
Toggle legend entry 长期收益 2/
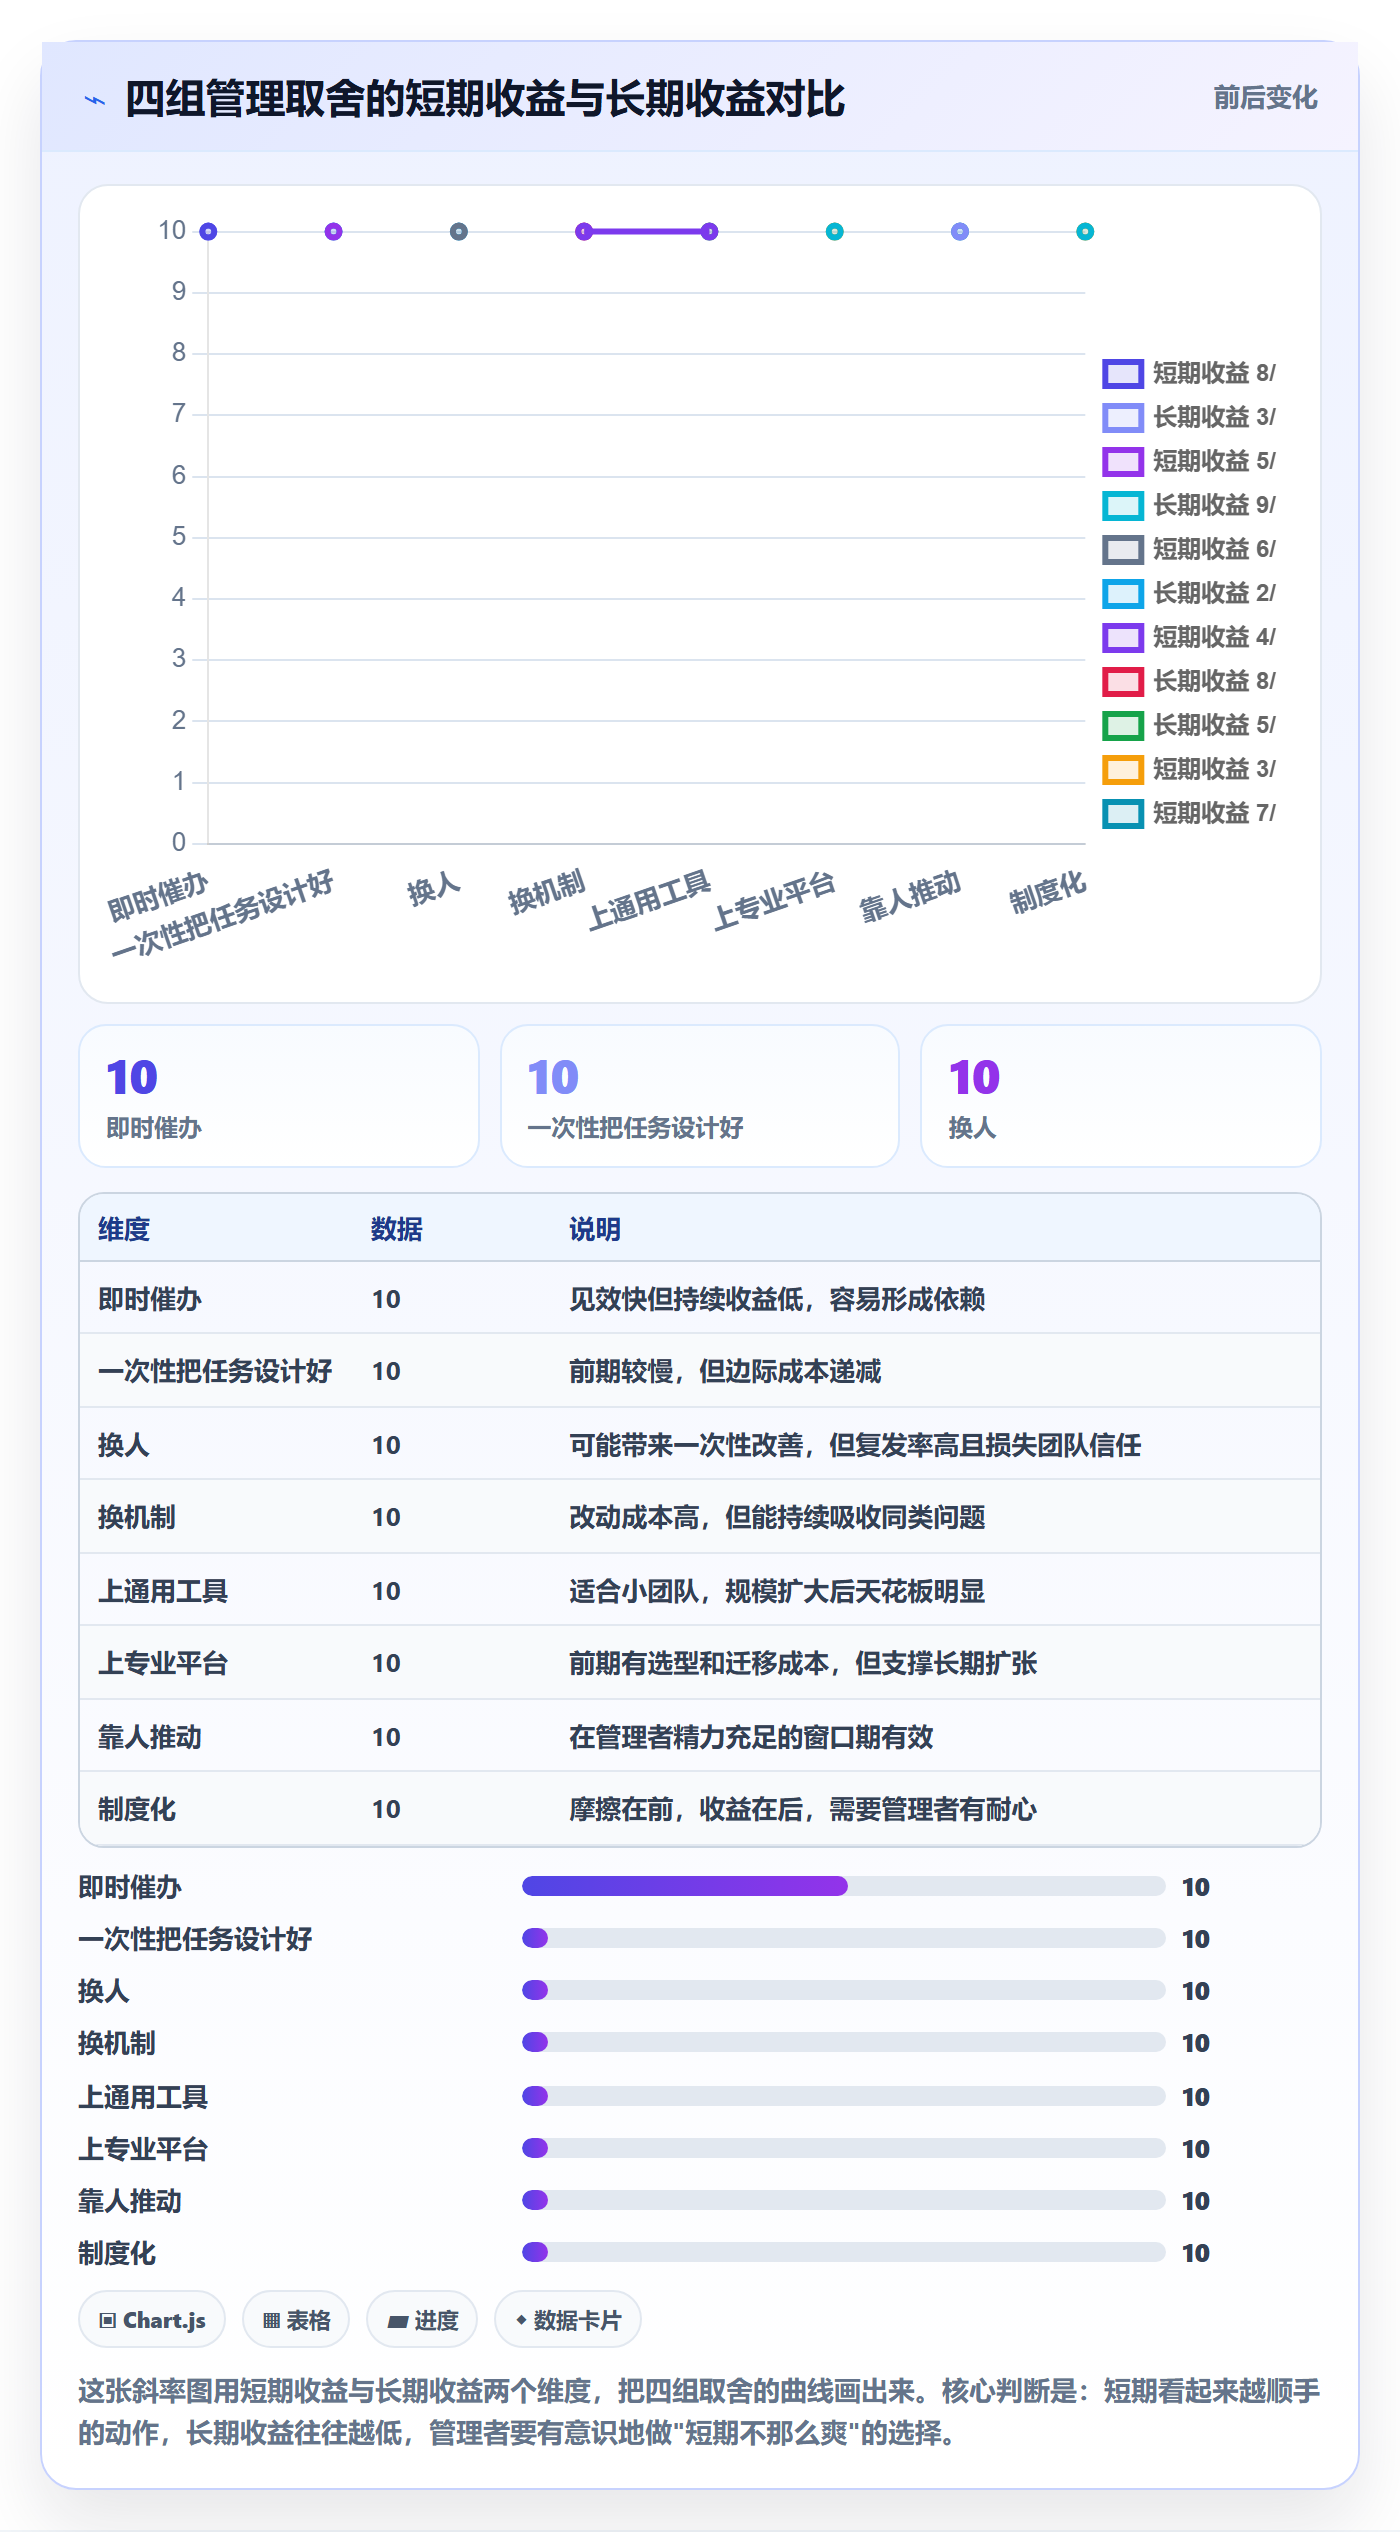click(x=1189, y=593)
